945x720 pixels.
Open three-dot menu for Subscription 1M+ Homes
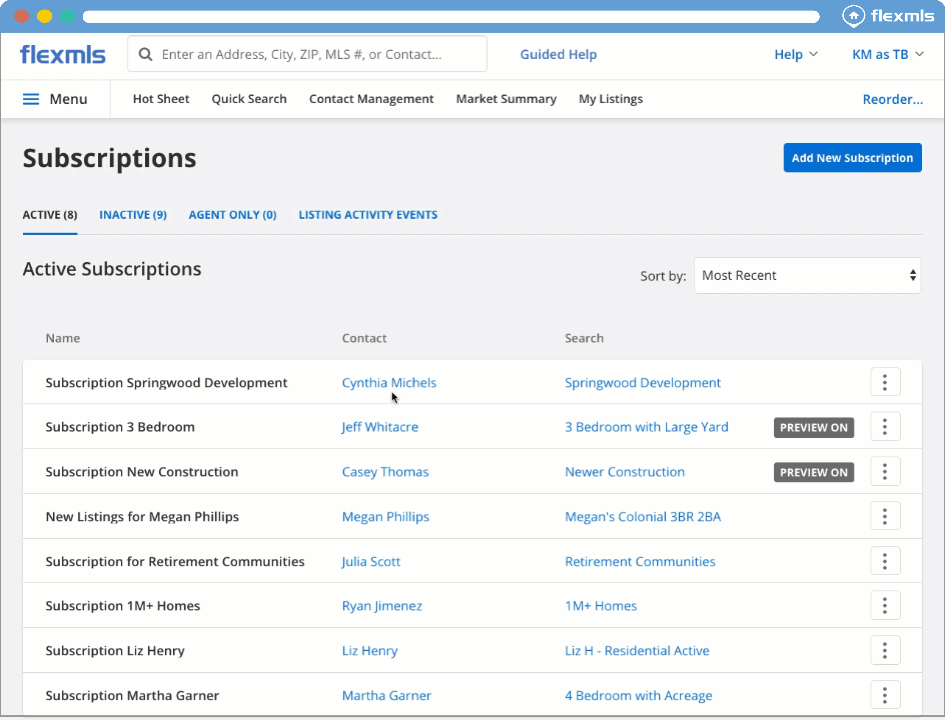click(885, 605)
